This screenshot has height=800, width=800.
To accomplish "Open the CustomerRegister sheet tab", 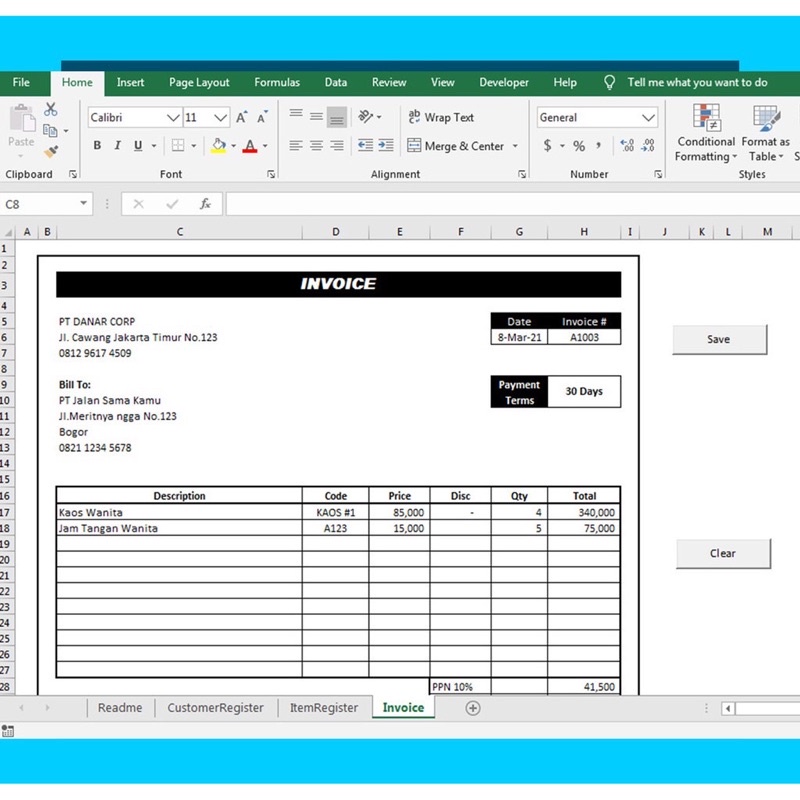I will (215, 708).
